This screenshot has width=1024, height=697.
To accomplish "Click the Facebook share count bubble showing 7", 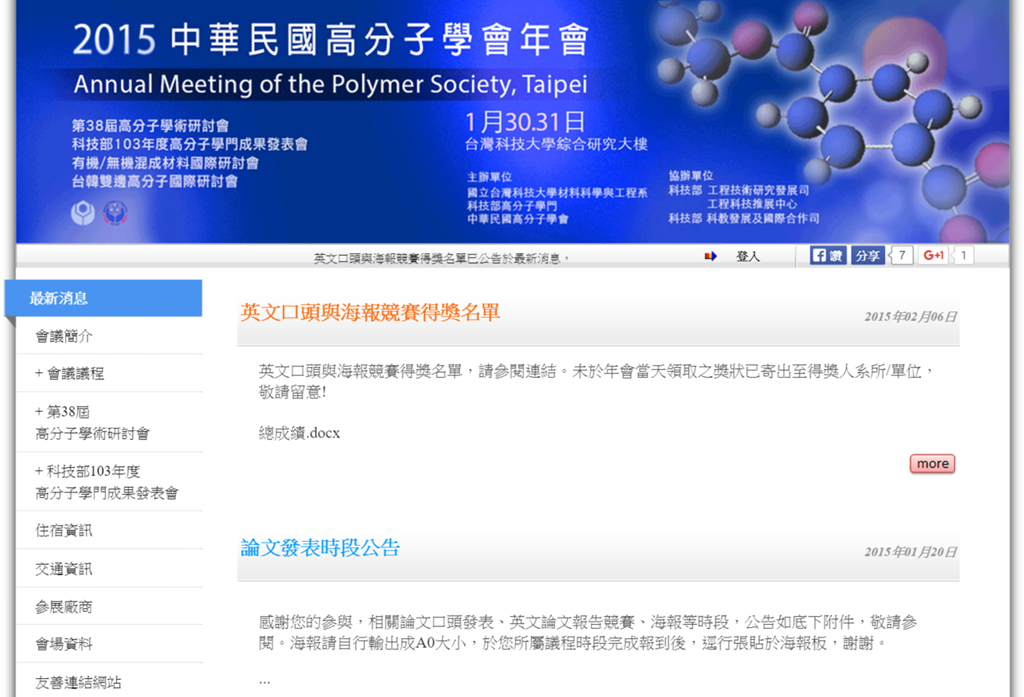I will point(901,256).
